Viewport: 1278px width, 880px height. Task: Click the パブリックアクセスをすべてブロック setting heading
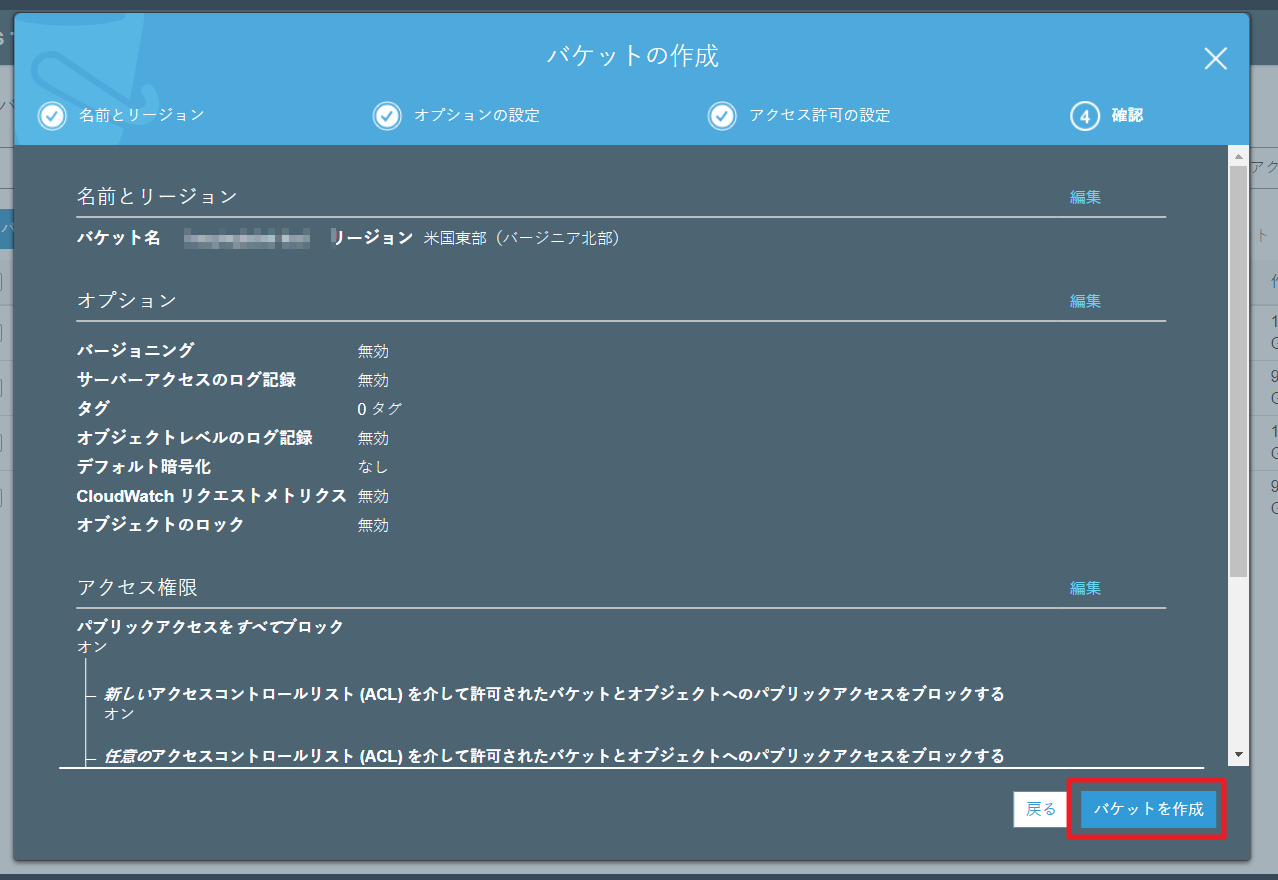tap(210, 627)
